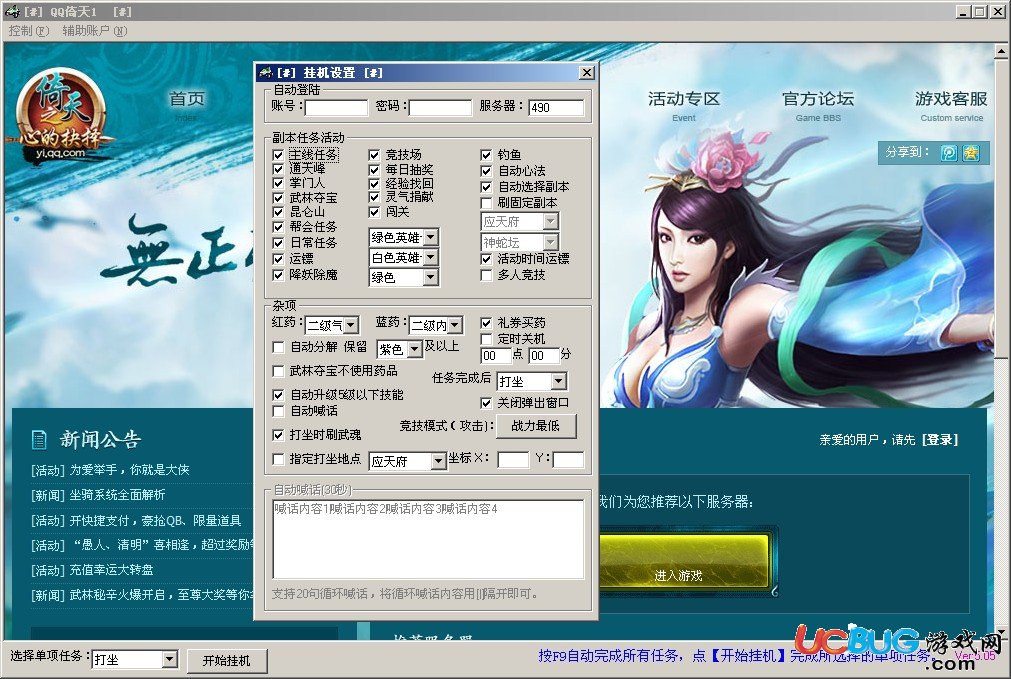Uncheck the 自动选择副本 checkbox
1011x679 pixels.
click(486, 187)
